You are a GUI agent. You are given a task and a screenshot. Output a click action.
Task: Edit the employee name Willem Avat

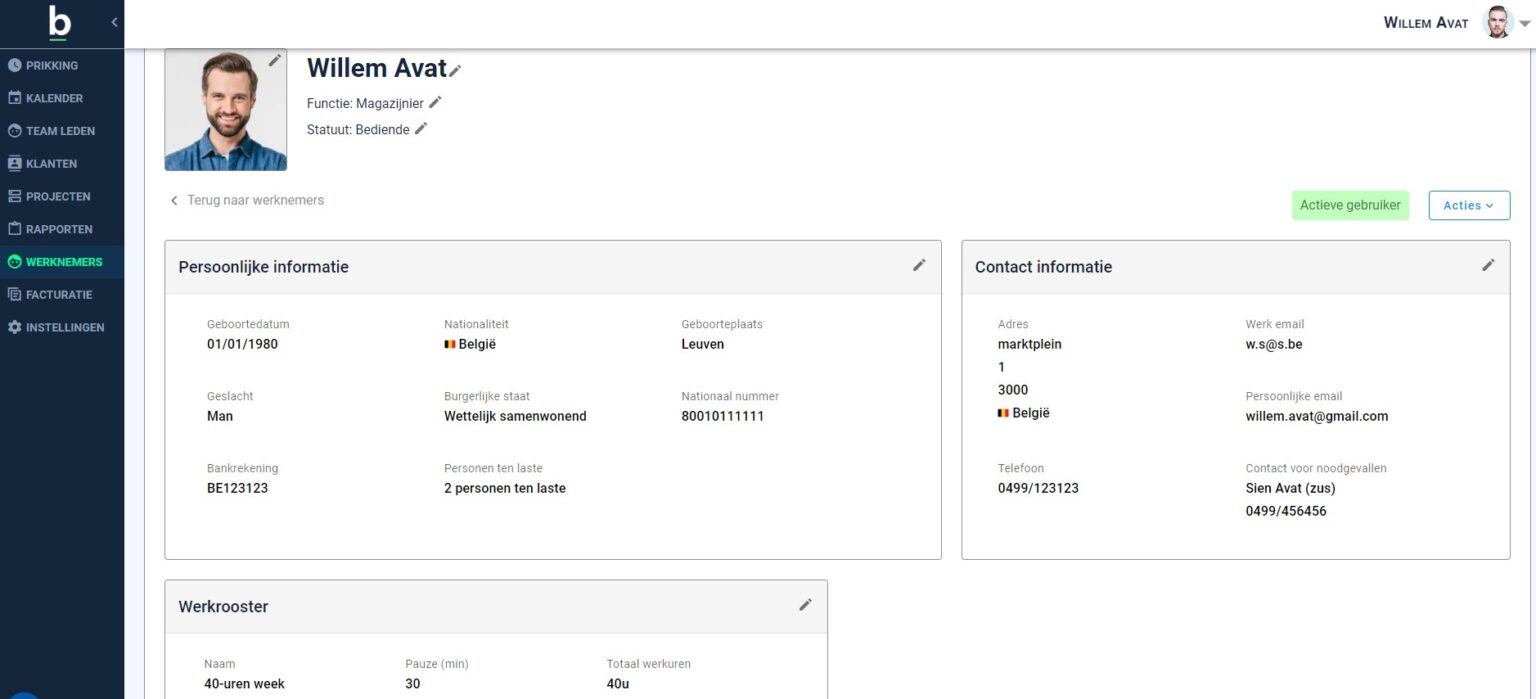click(456, 70)
